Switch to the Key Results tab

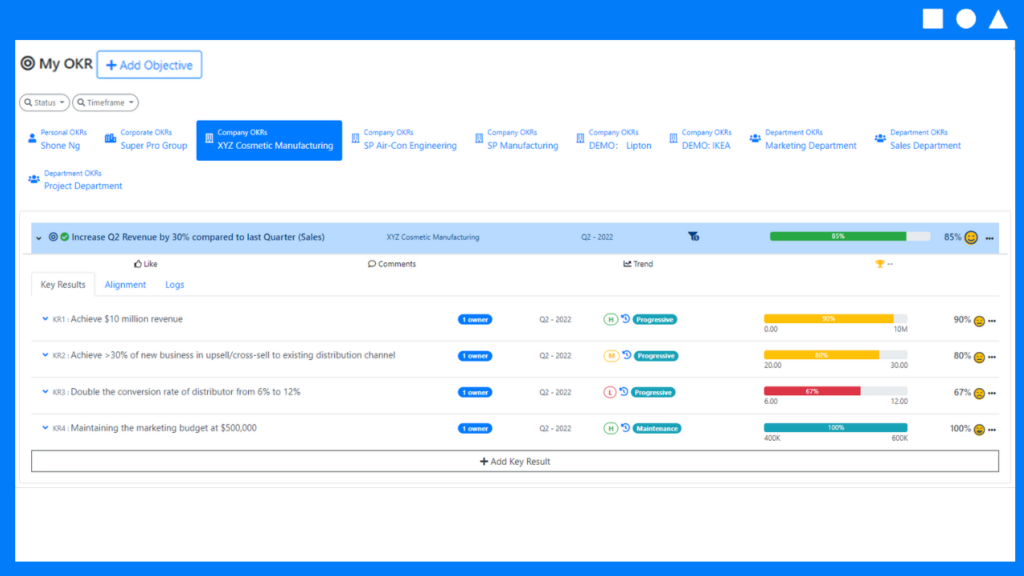click(63, 285)
